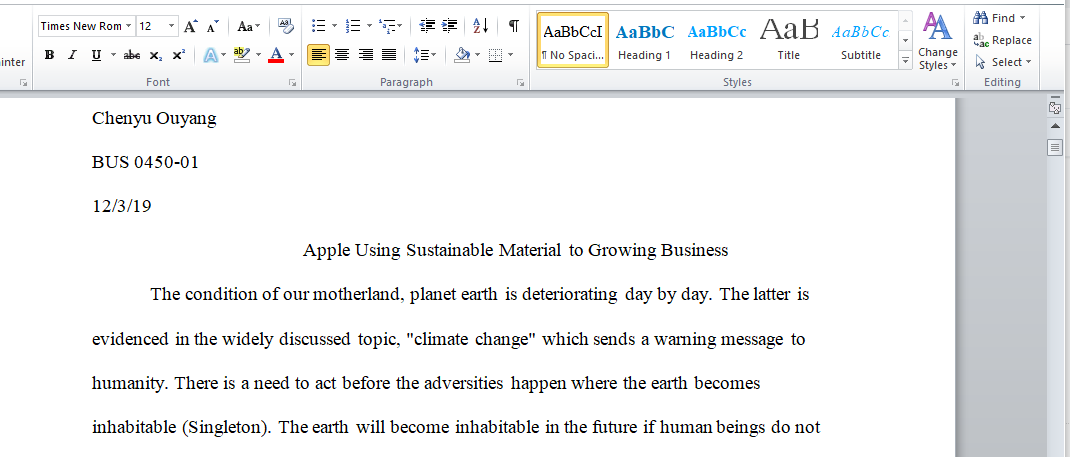The height and width of the screenshot is (457, 1070).
Task: Click Increase Indent icon
Action: pos(450,26)
